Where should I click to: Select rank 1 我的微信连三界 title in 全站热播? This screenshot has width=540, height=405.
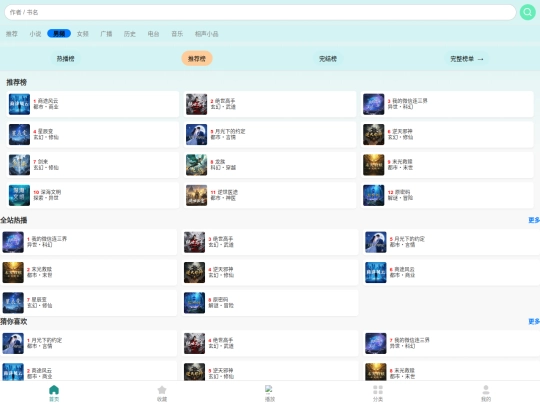coord(49,239)
